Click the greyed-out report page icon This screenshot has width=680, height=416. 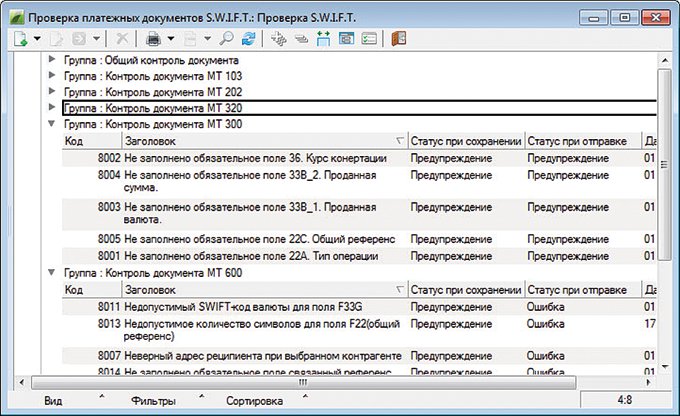190,39
